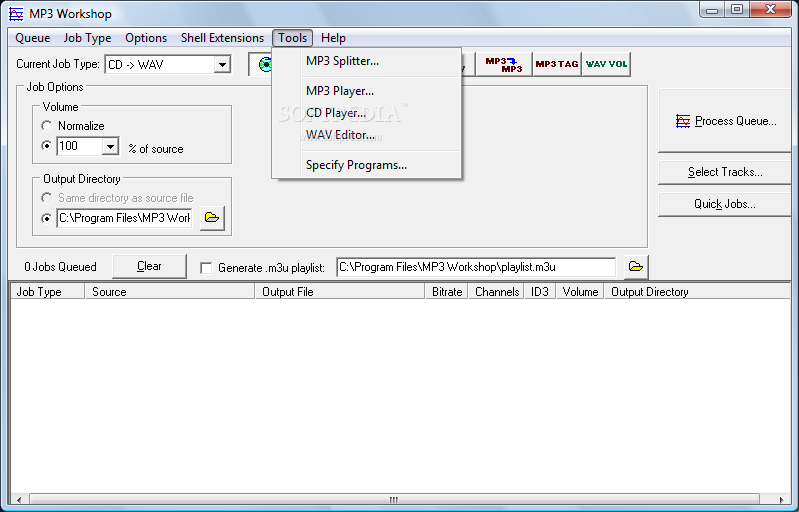Click the Process Queue button

[726, 121]
